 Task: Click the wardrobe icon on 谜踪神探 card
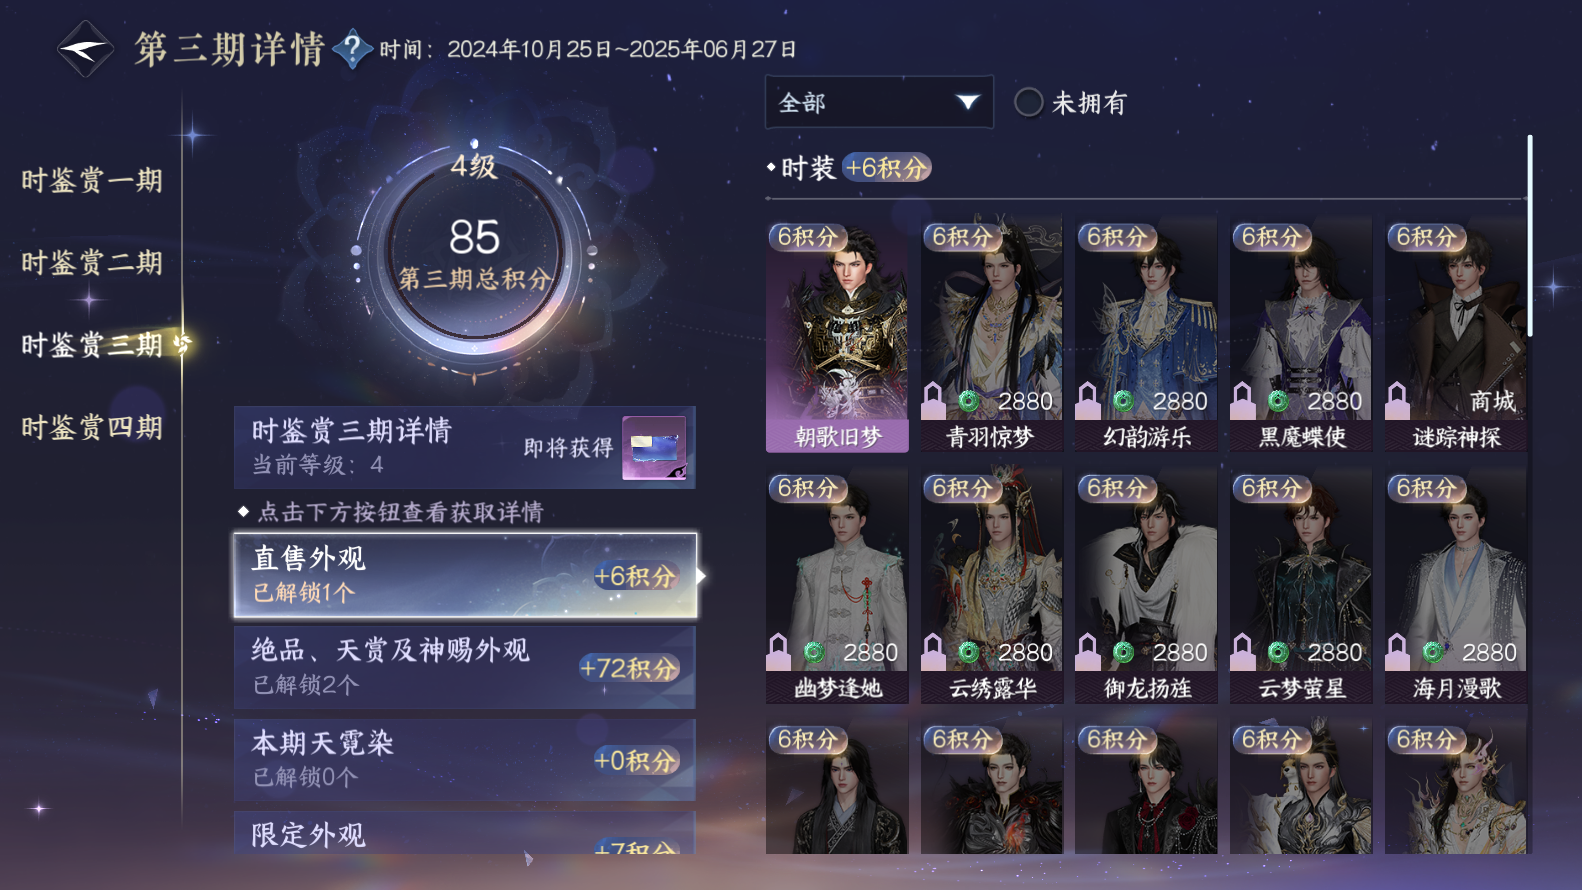1397,401
